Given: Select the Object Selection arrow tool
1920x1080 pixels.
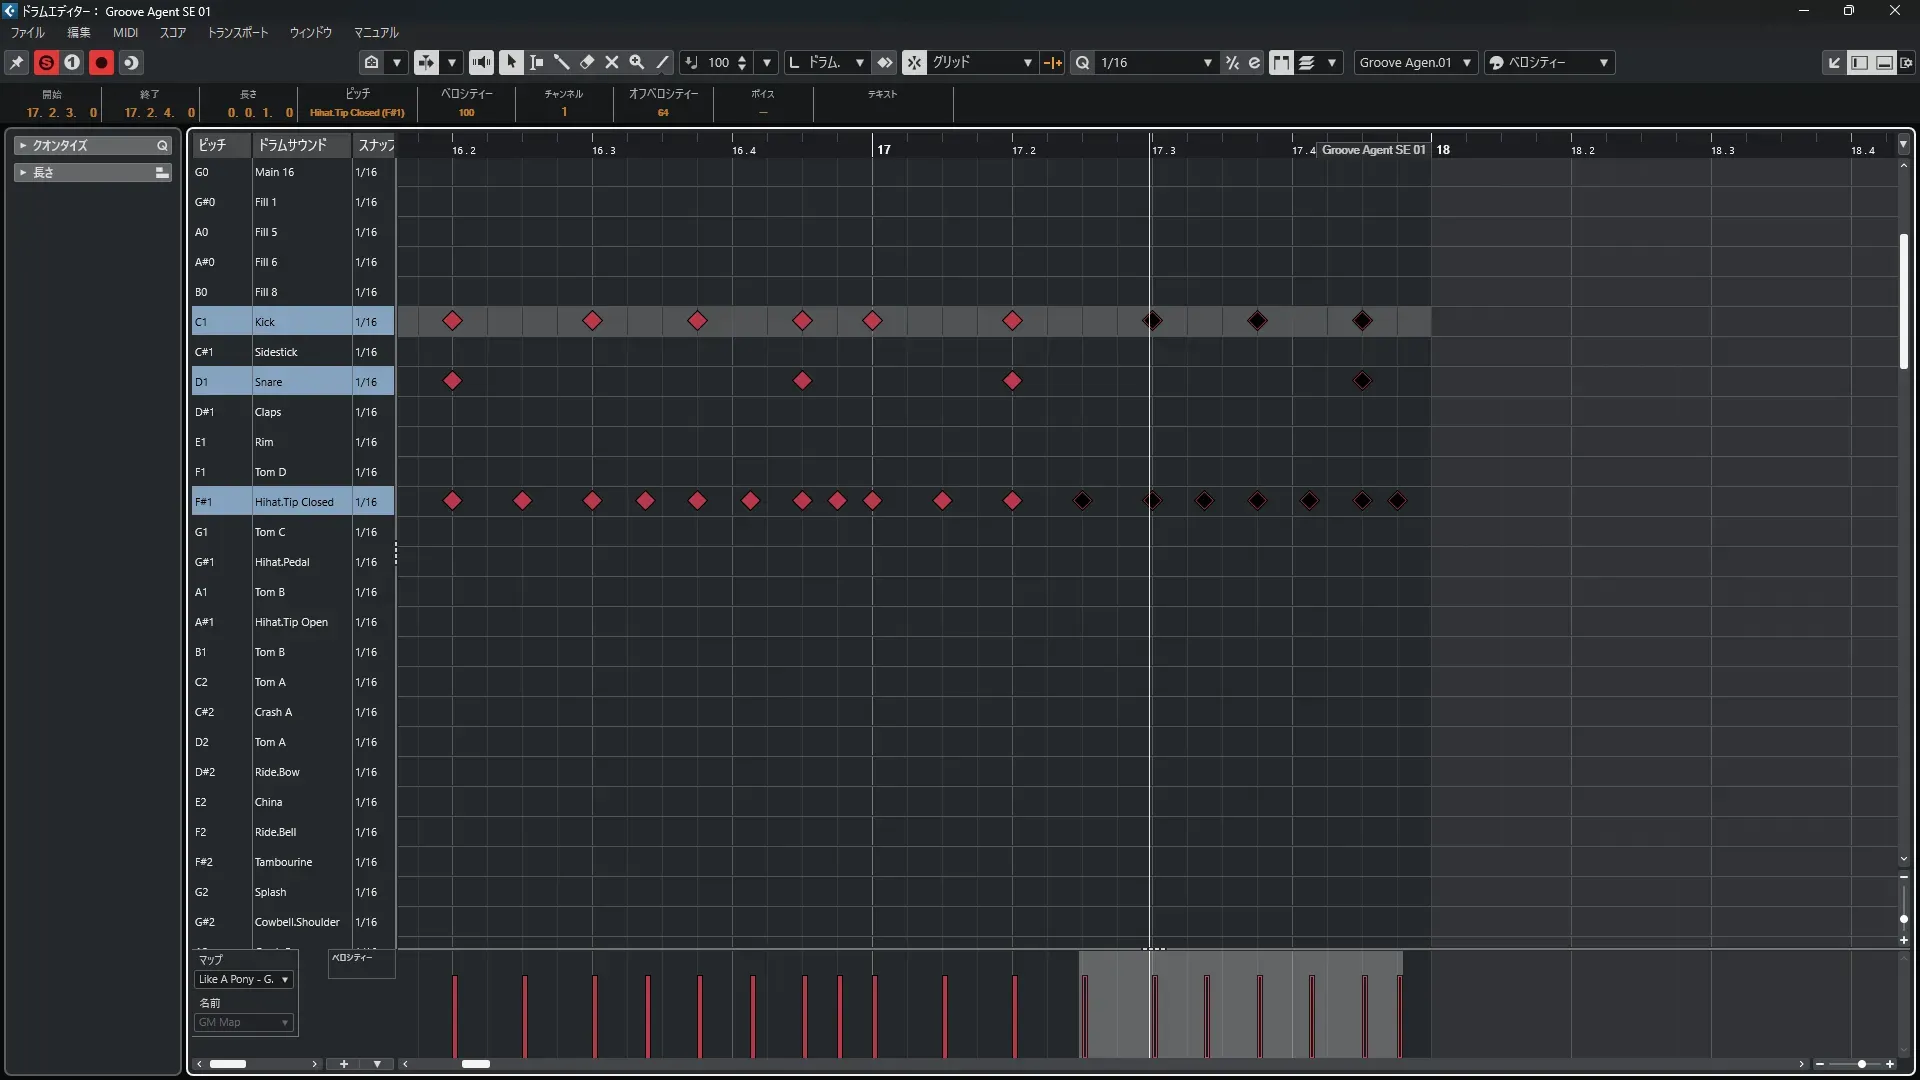Looking at the screenshot, I should coord(511,62).
